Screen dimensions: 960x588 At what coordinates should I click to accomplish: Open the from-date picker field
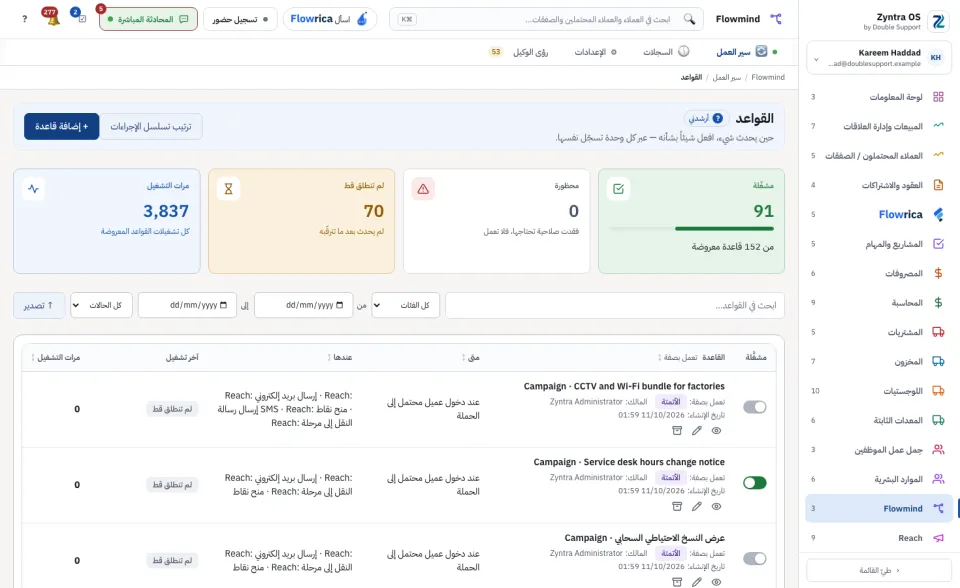pos(304,305)
